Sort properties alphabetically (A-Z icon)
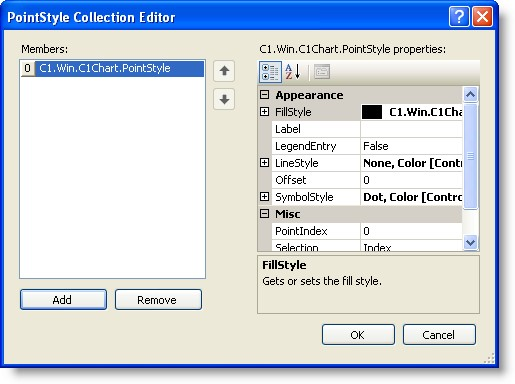This screenshot has width=515, height=384. click(x=293, y=72)
